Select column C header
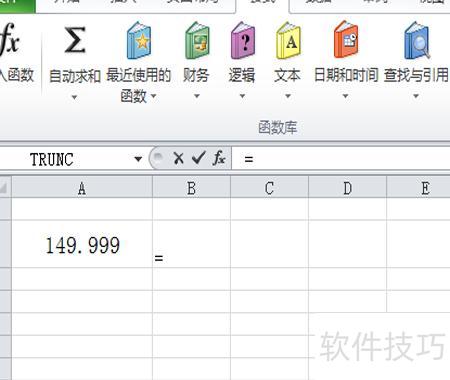Screen dimensions: 450x380 (269, 188)
